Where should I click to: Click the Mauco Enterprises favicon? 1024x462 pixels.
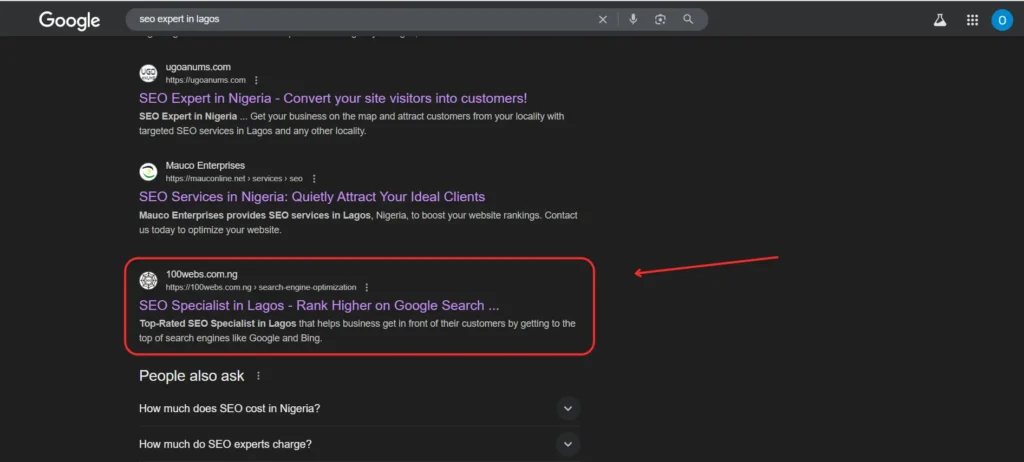[148, 172]
